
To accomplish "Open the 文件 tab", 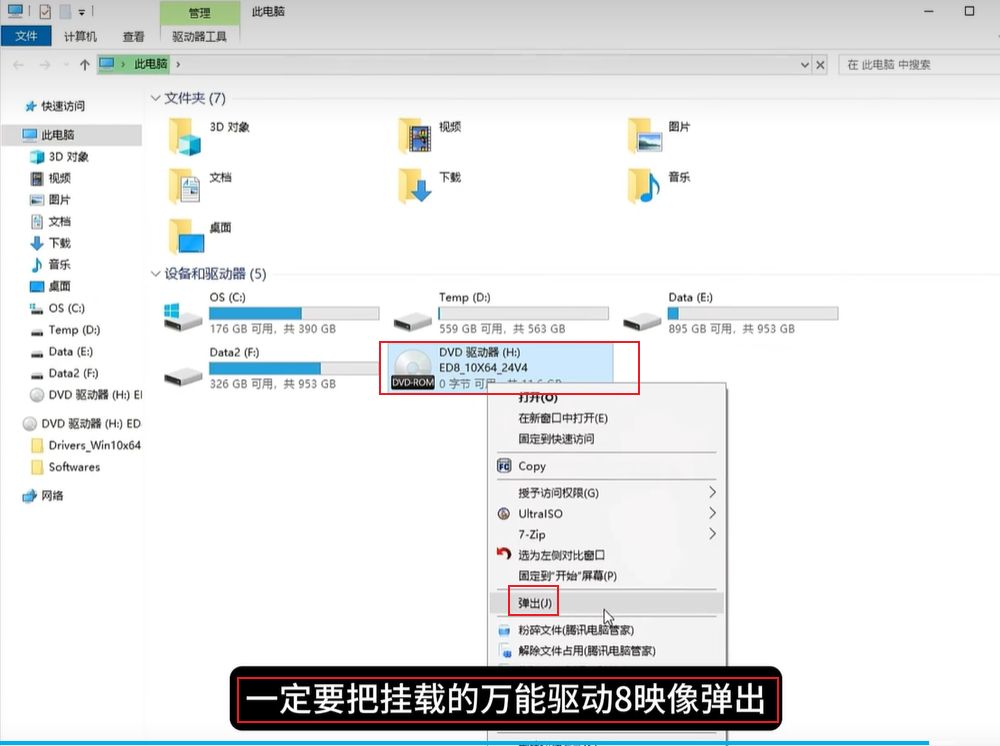I will point(26,37).
